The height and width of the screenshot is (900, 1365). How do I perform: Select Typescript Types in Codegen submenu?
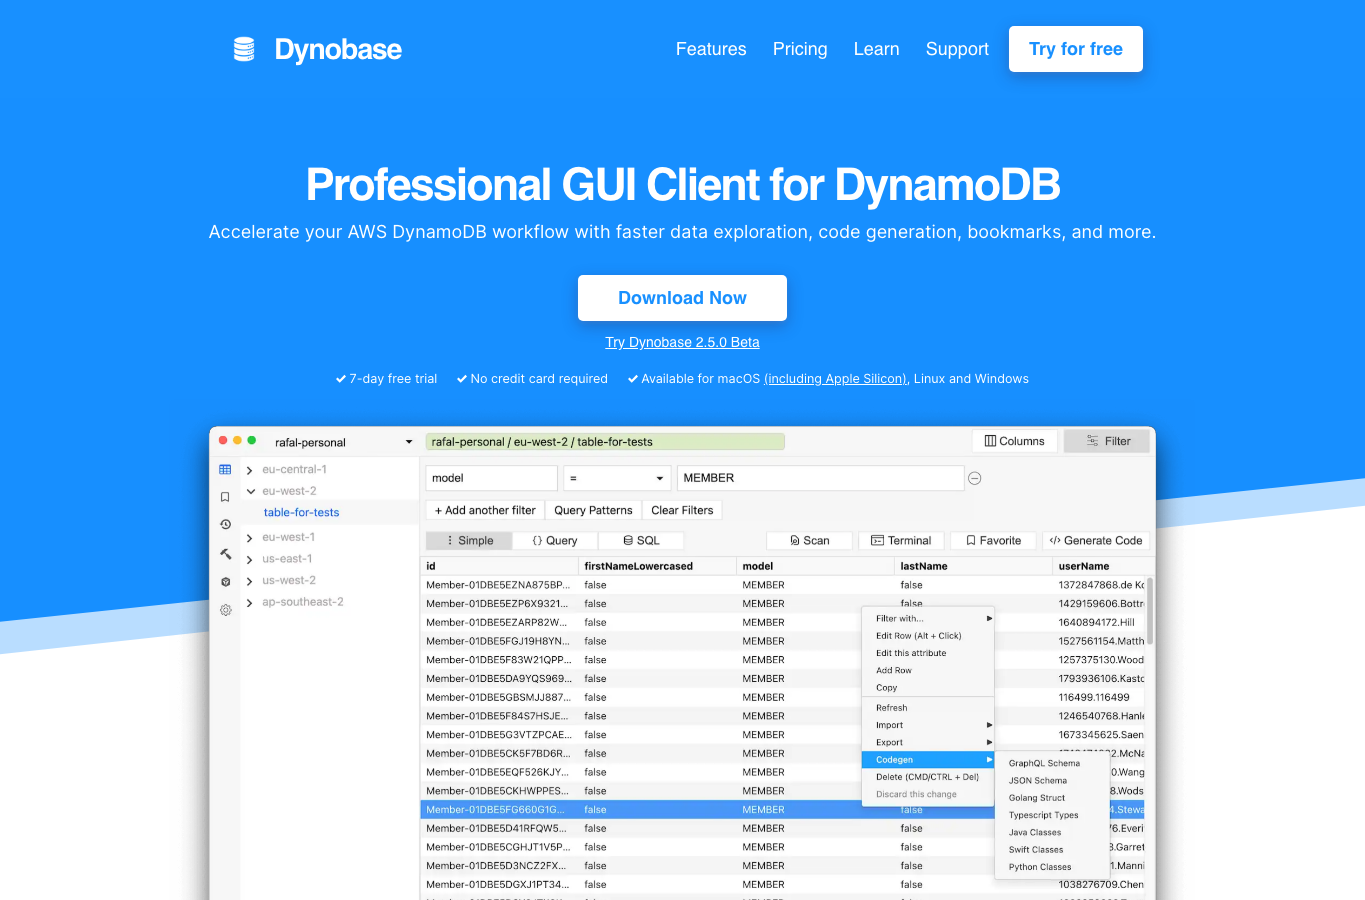click(x=1052, y=815)
